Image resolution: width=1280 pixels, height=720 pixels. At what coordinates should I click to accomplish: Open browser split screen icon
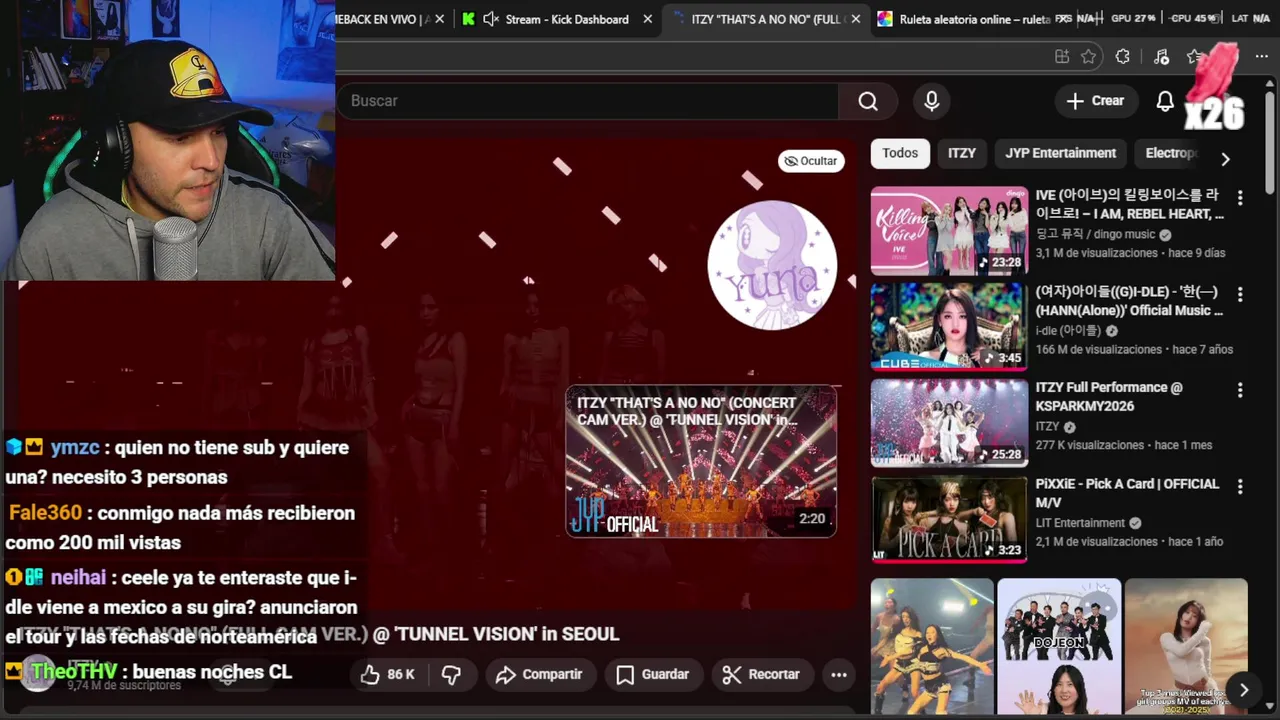point(1062,57)
